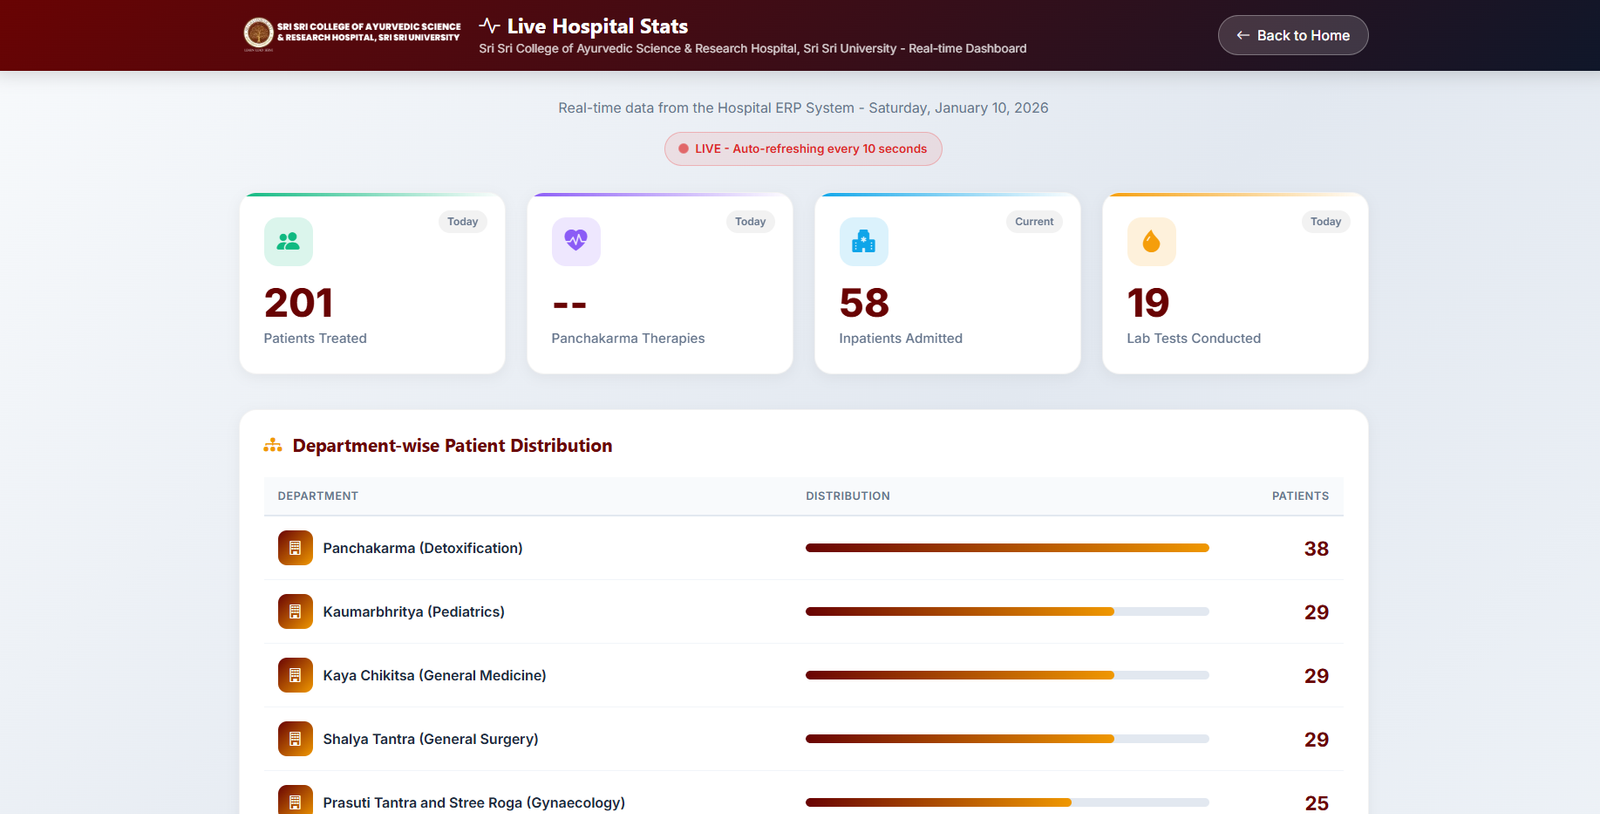Click the Today badge on Patients Treated card
Image resolution: width=1600 pixels, height=814 pixels.
(x=462, y=222)
